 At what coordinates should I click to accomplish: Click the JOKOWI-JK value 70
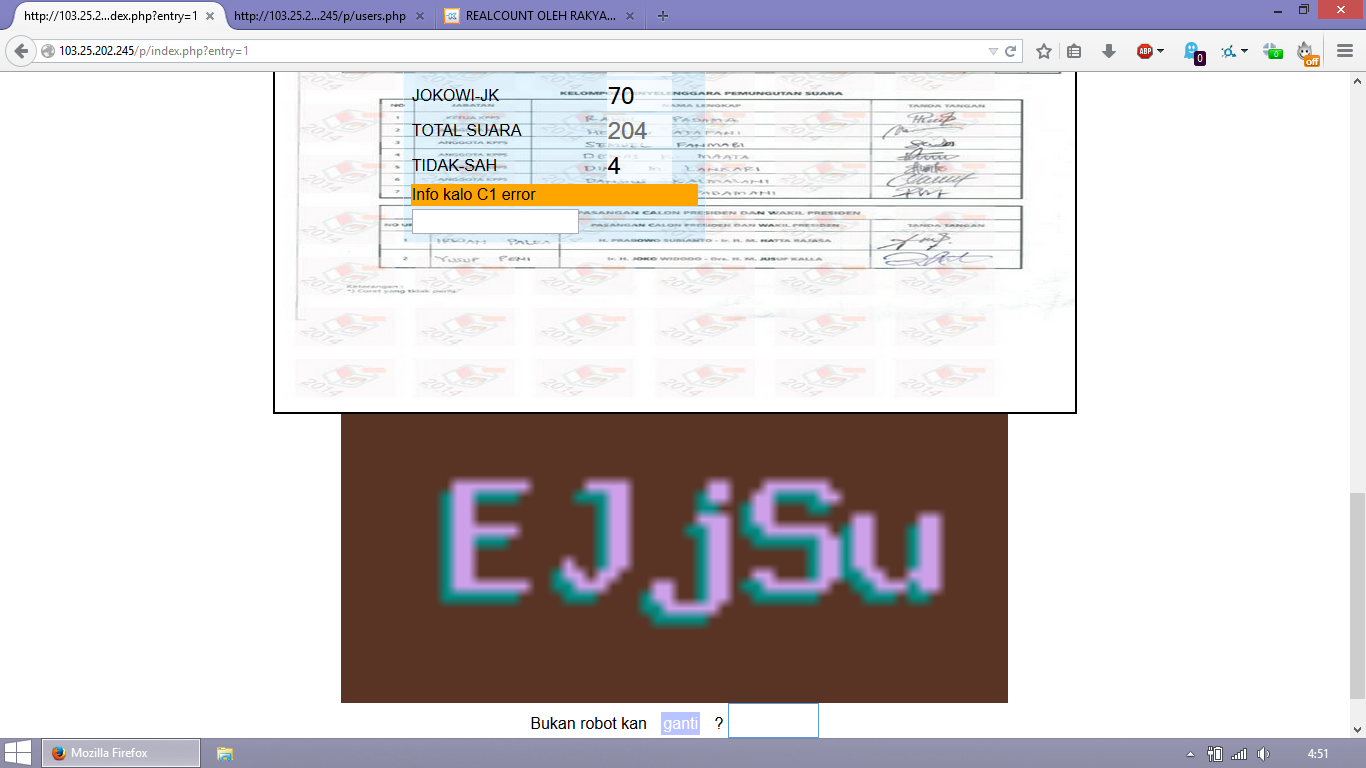tap(621, 96)
